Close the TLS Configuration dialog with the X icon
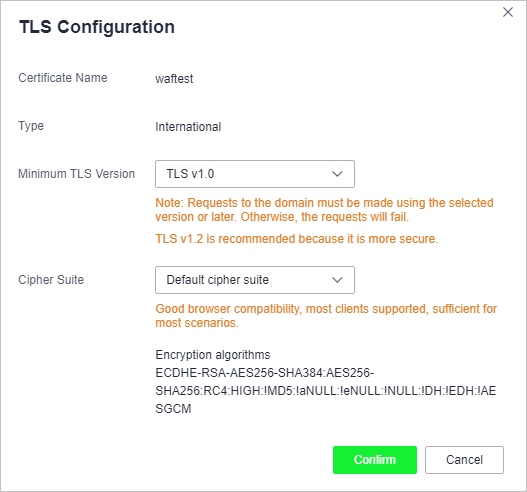The width and height of the screenshot is (527, 492). click(x=508, y=12)
